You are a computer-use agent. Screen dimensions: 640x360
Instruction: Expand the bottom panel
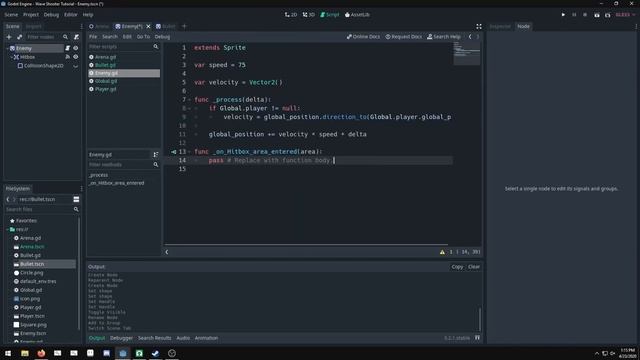click(477, 338)
